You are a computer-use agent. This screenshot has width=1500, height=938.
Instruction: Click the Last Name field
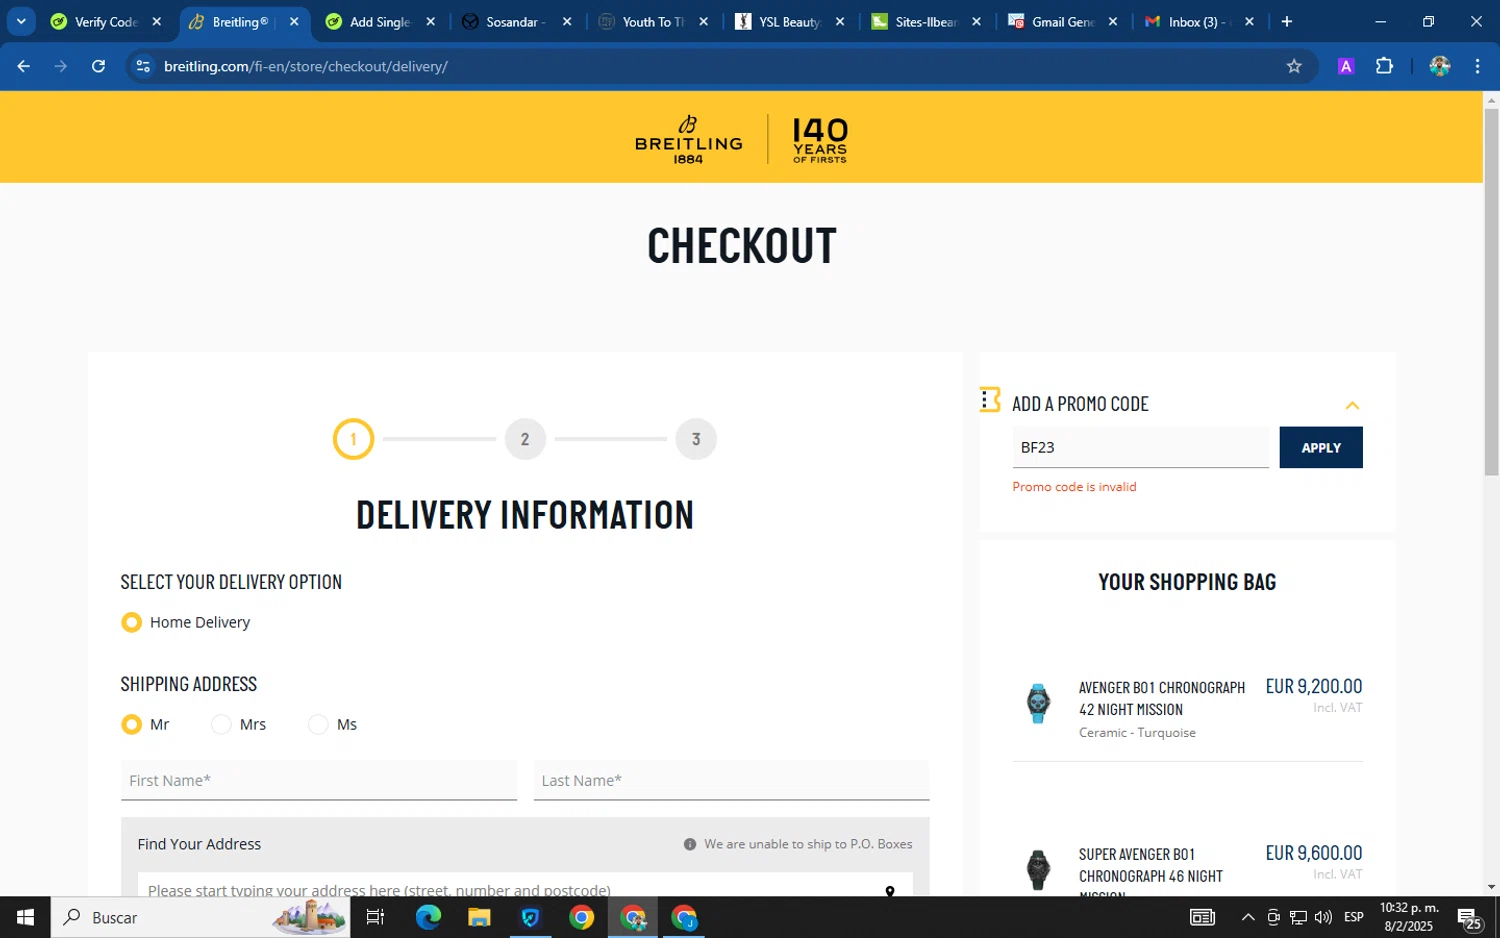pos(731,780)
